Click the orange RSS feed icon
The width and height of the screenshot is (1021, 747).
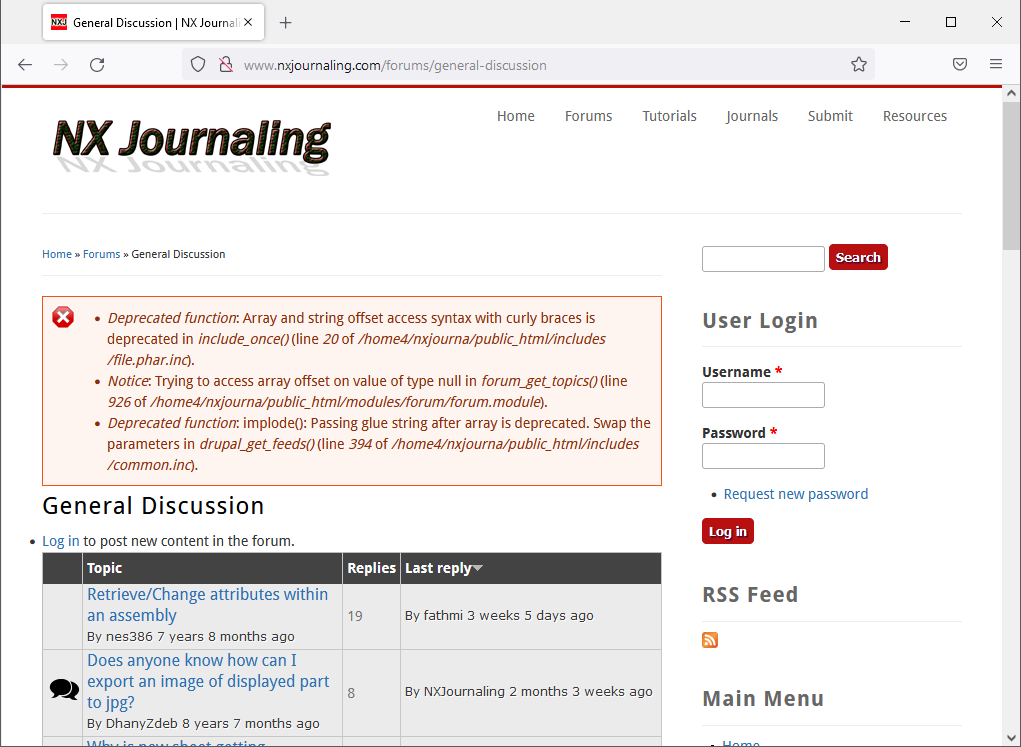(x=710, y=640)
